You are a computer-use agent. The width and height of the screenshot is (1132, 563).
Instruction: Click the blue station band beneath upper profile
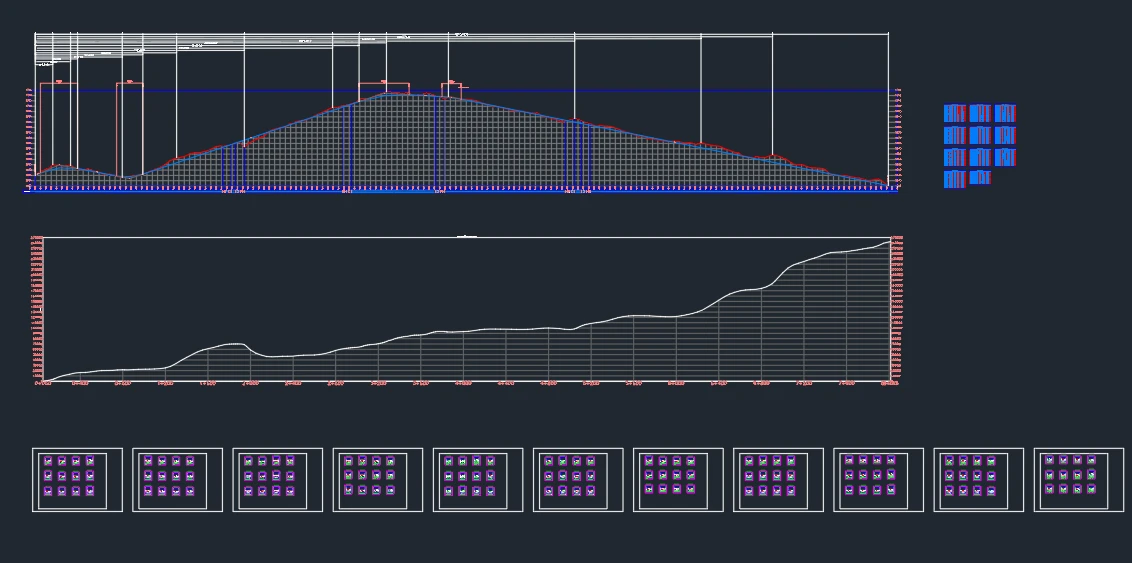pos(460,191)
